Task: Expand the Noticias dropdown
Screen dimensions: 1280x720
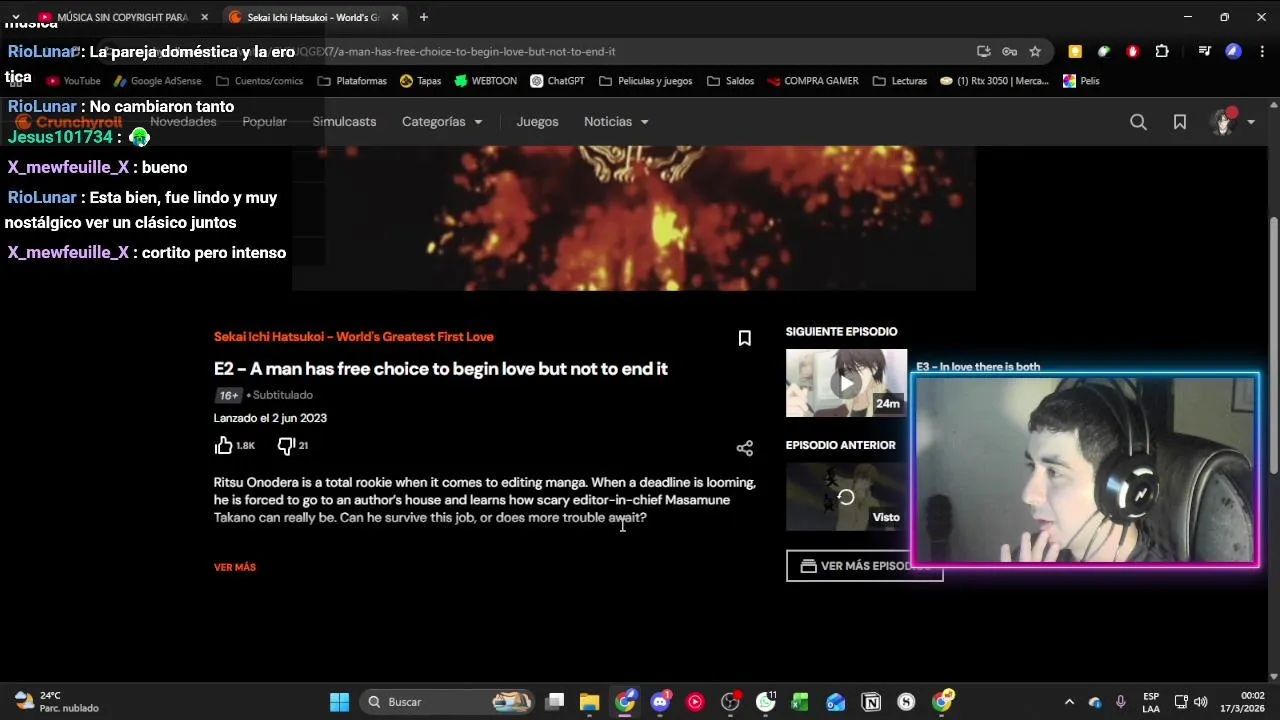Action: tap(616, 122)
